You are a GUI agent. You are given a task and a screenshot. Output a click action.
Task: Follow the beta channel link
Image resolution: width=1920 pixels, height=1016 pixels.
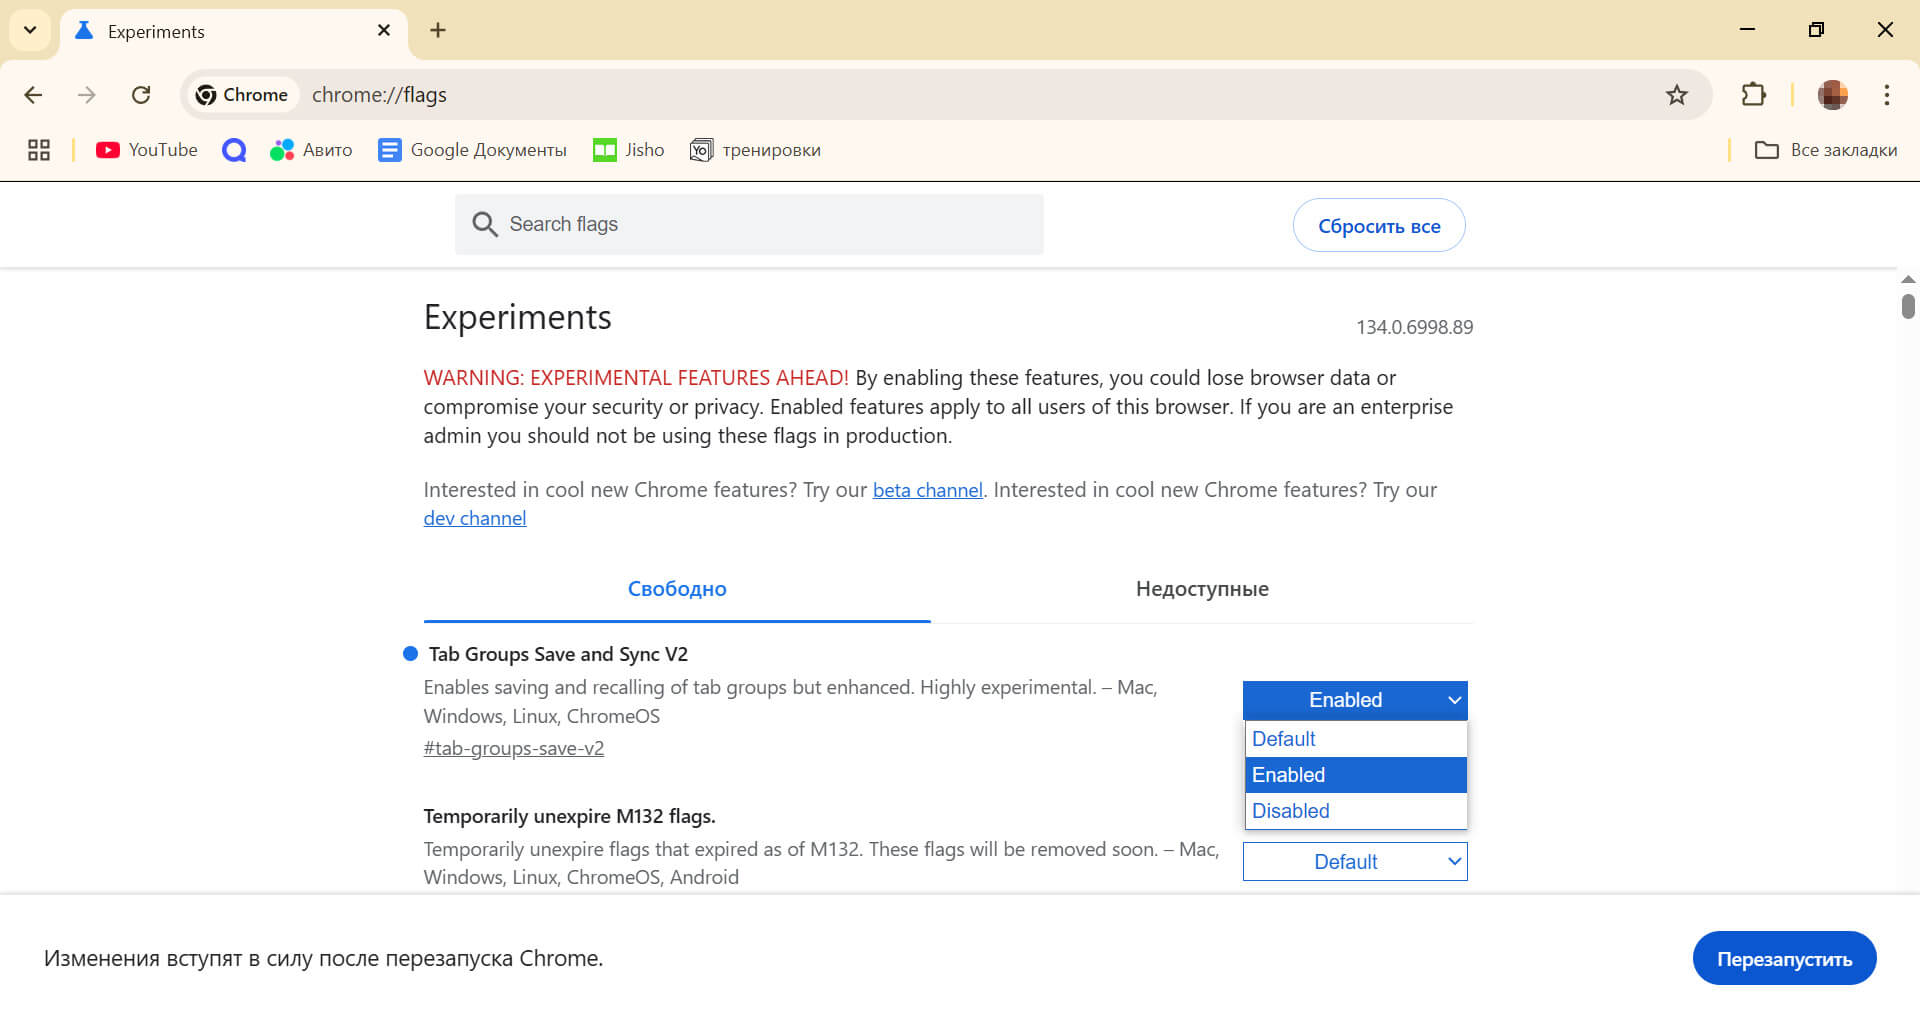928,490
